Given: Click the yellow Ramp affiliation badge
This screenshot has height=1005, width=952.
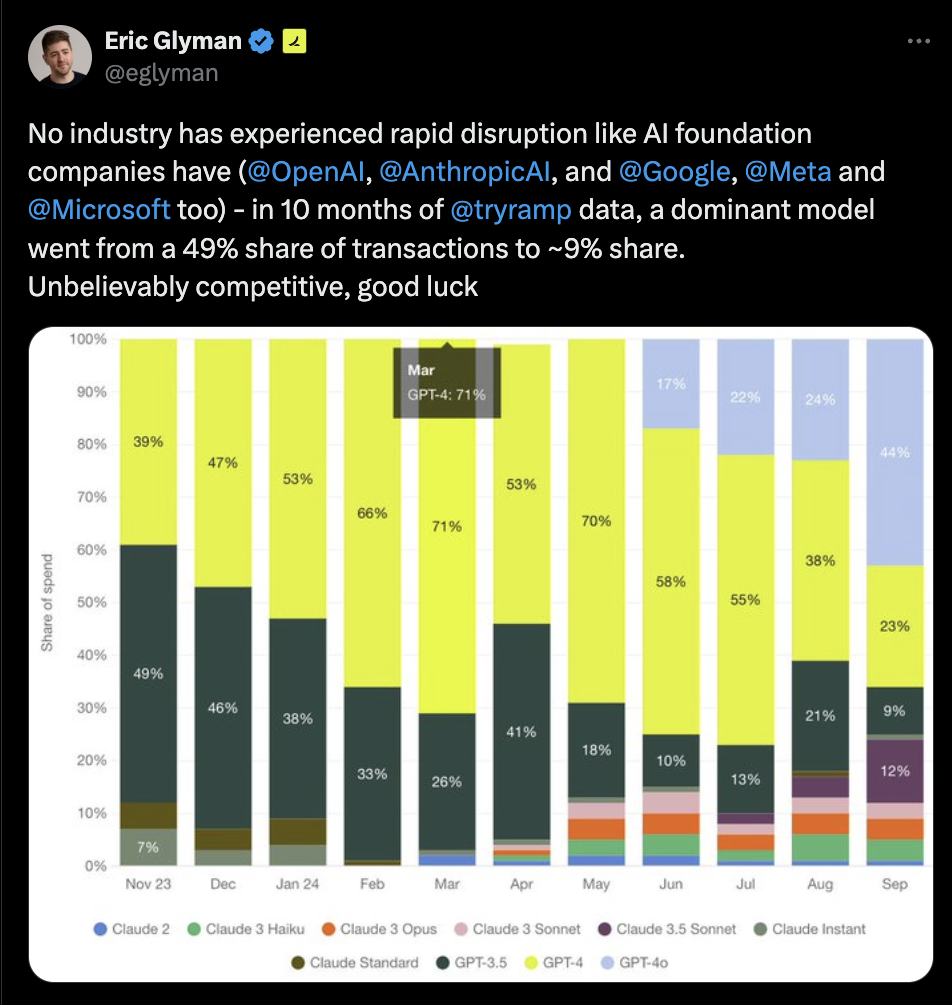Looking at the screenshot, I should 294,41.
